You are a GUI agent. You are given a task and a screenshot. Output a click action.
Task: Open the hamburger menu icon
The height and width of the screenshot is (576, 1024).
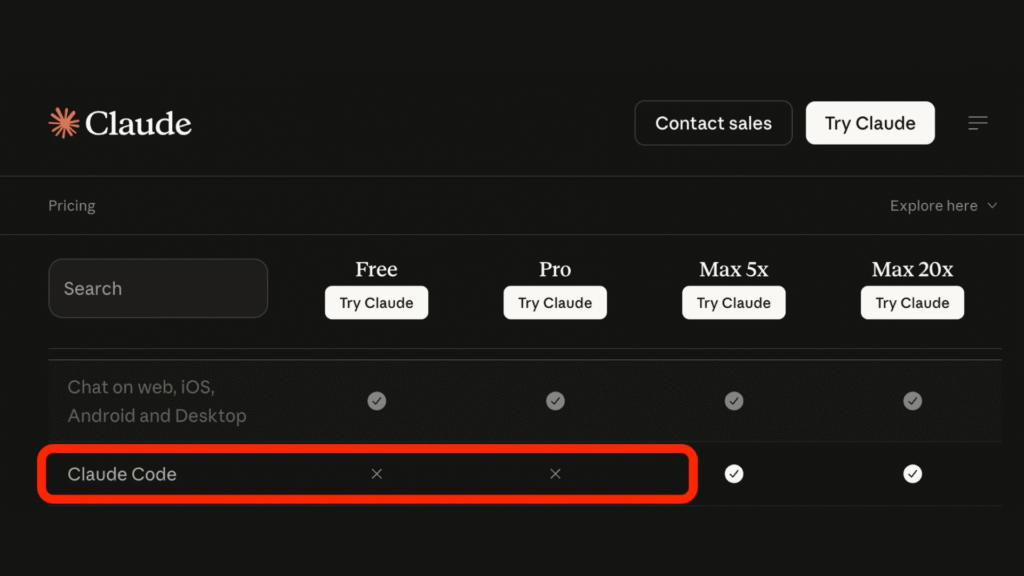[x=978, y=123]
